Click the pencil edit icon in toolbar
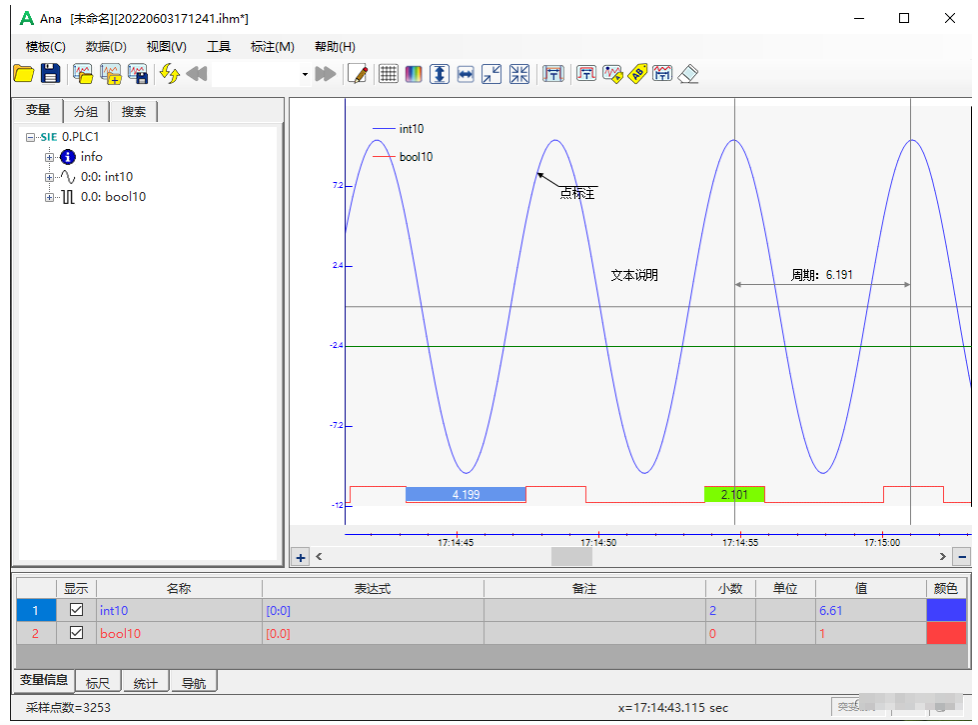This screenshot has height=725, width=978. [358, 74]
